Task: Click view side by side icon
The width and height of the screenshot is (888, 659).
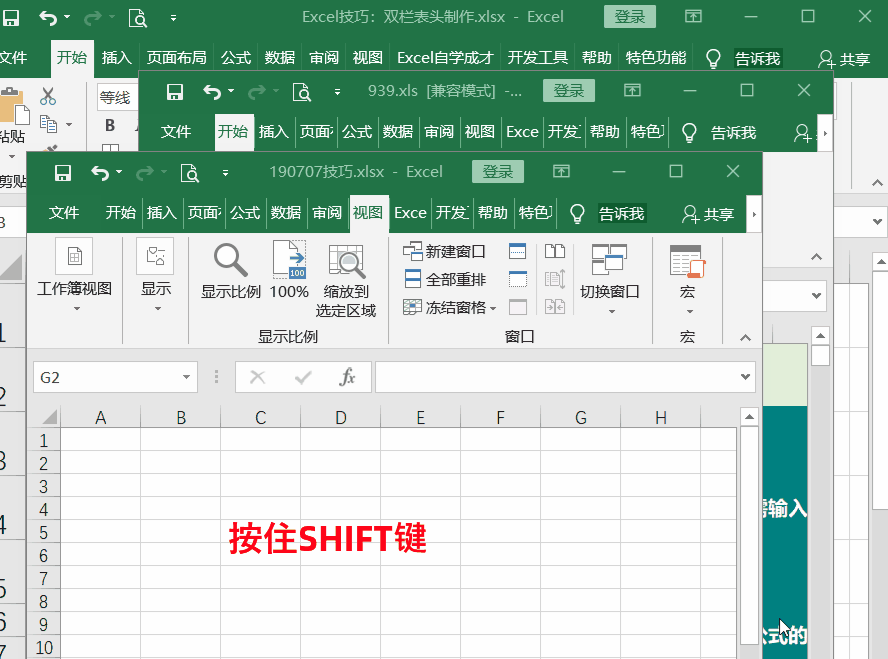Action: [555, 251]
